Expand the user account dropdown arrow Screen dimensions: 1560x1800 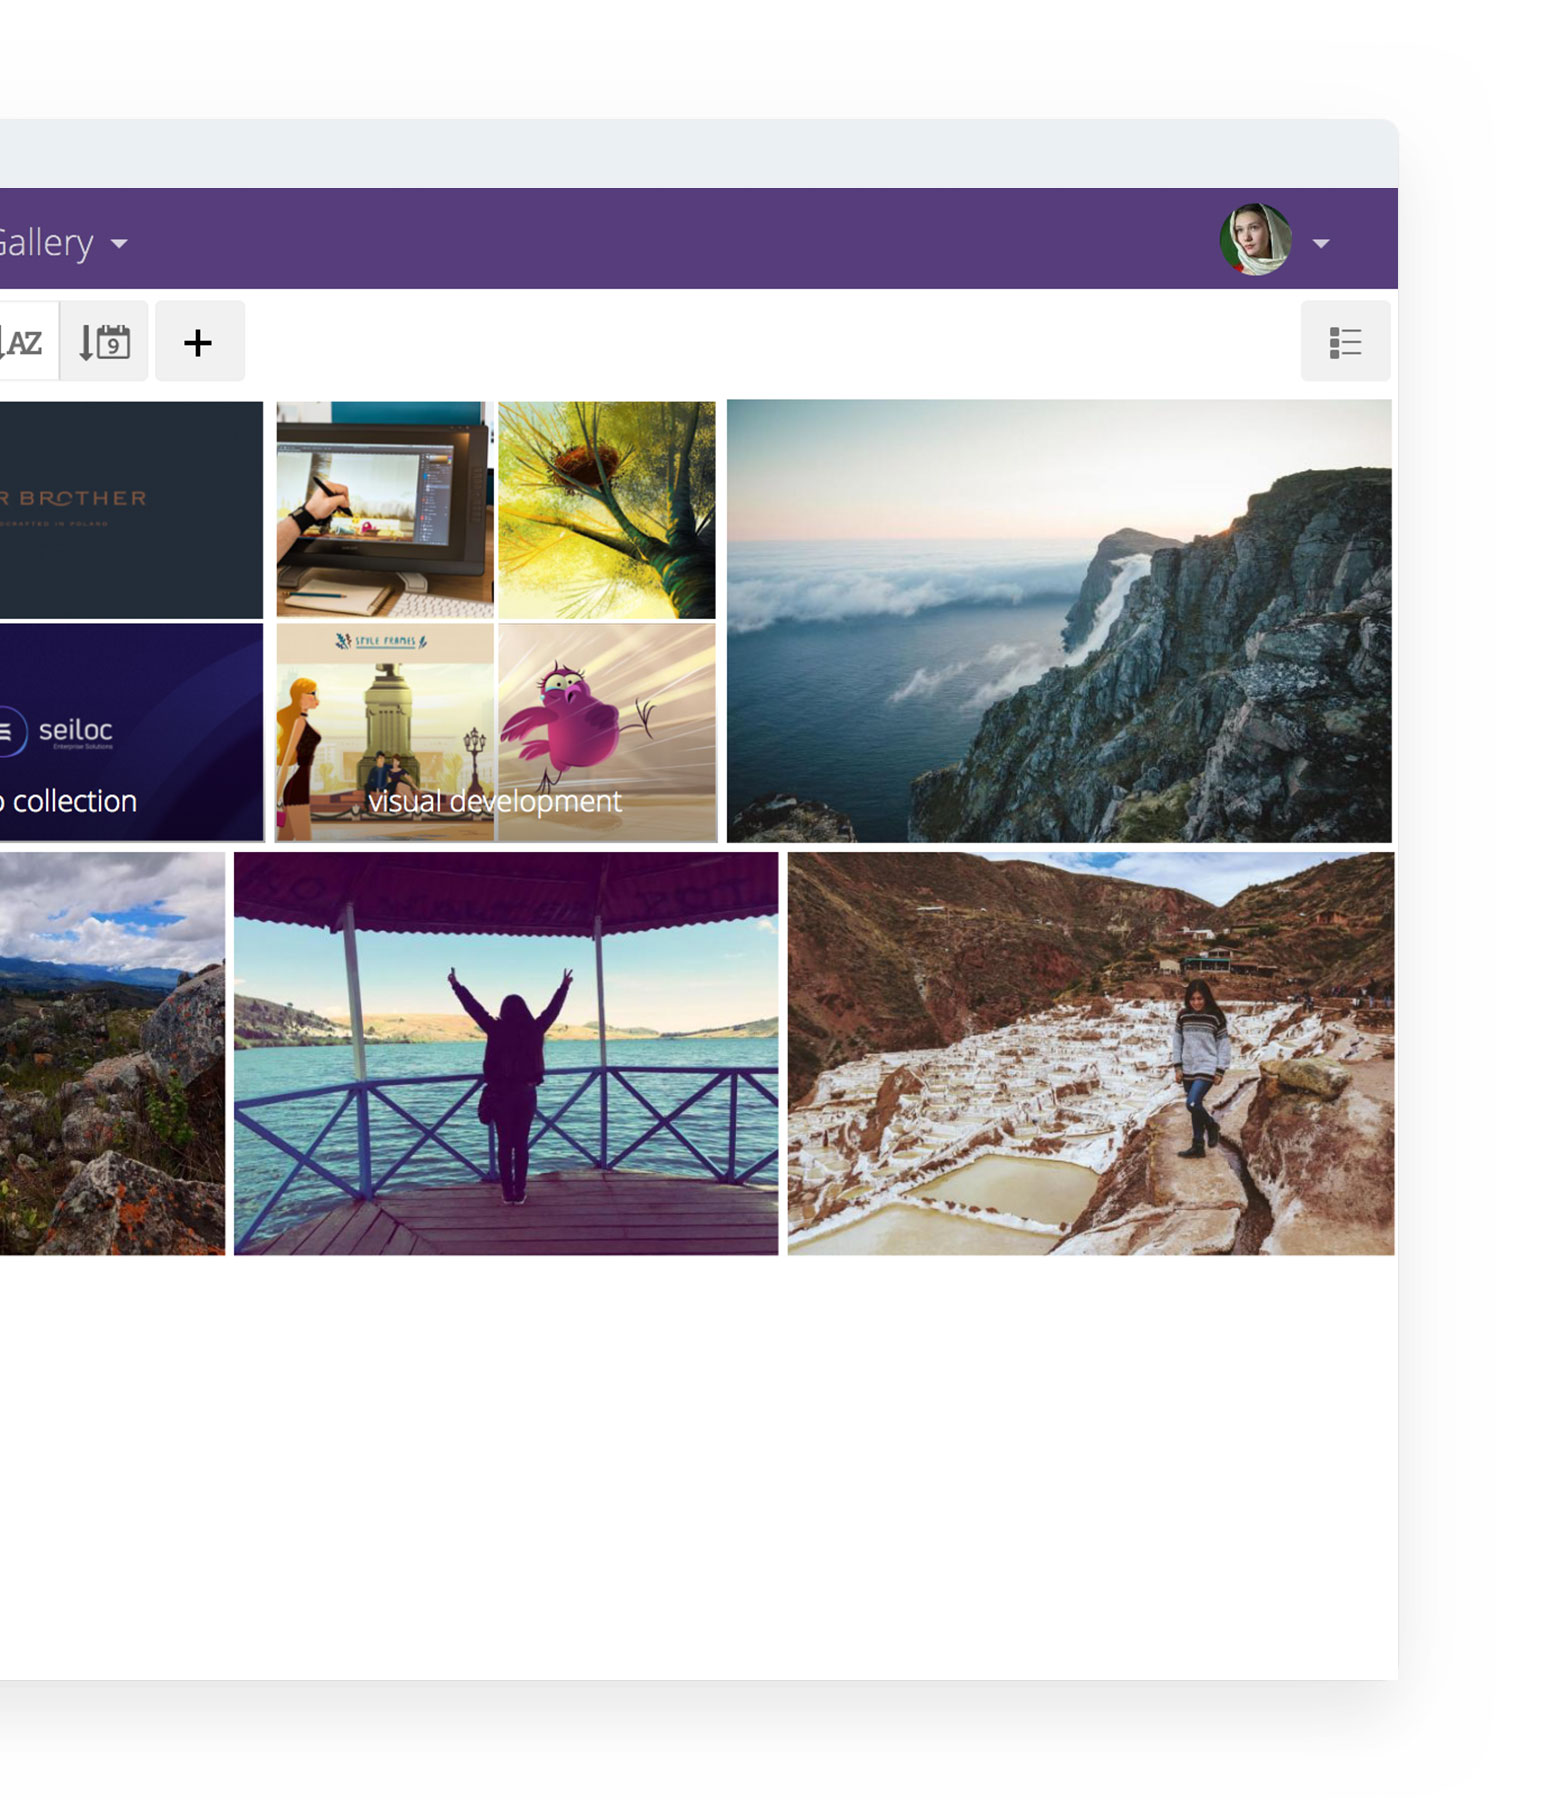tap(1321, 243)
